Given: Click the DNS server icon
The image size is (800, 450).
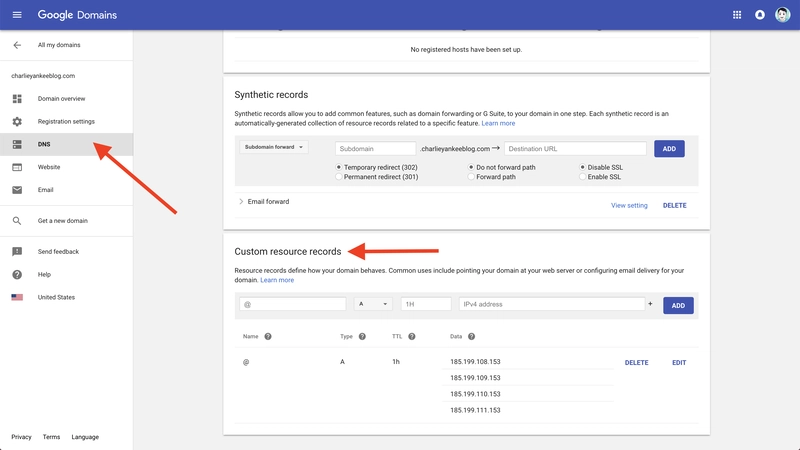Looking at the screenshot, I should coord(17,144).
